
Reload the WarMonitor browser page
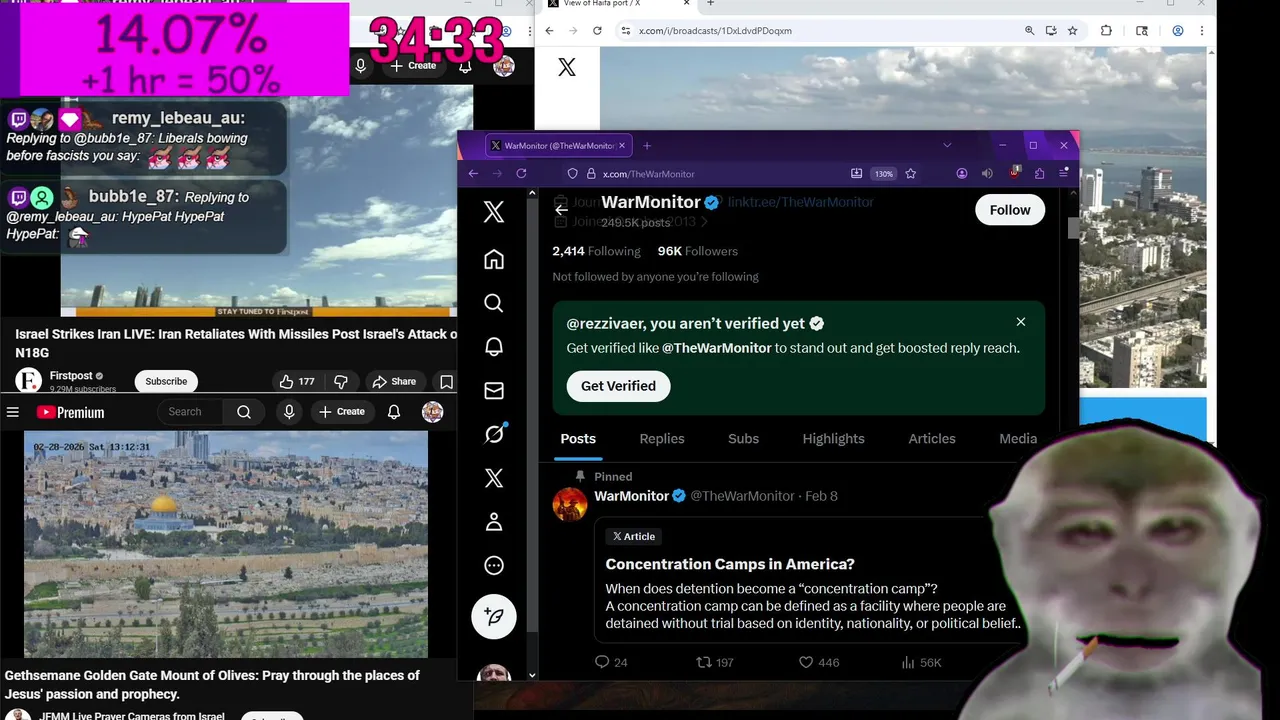click(x=521, y=173)
